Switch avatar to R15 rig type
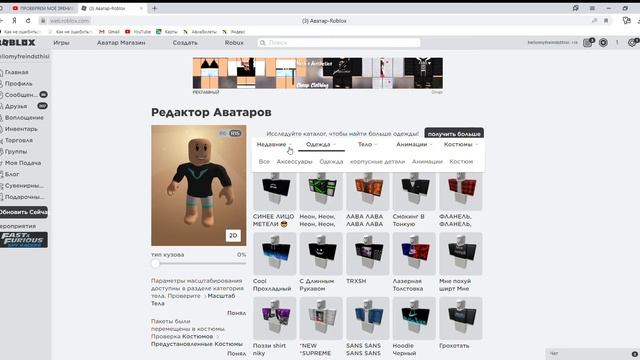The height and width of the screenshot is (360, 640). coord(235,133)
